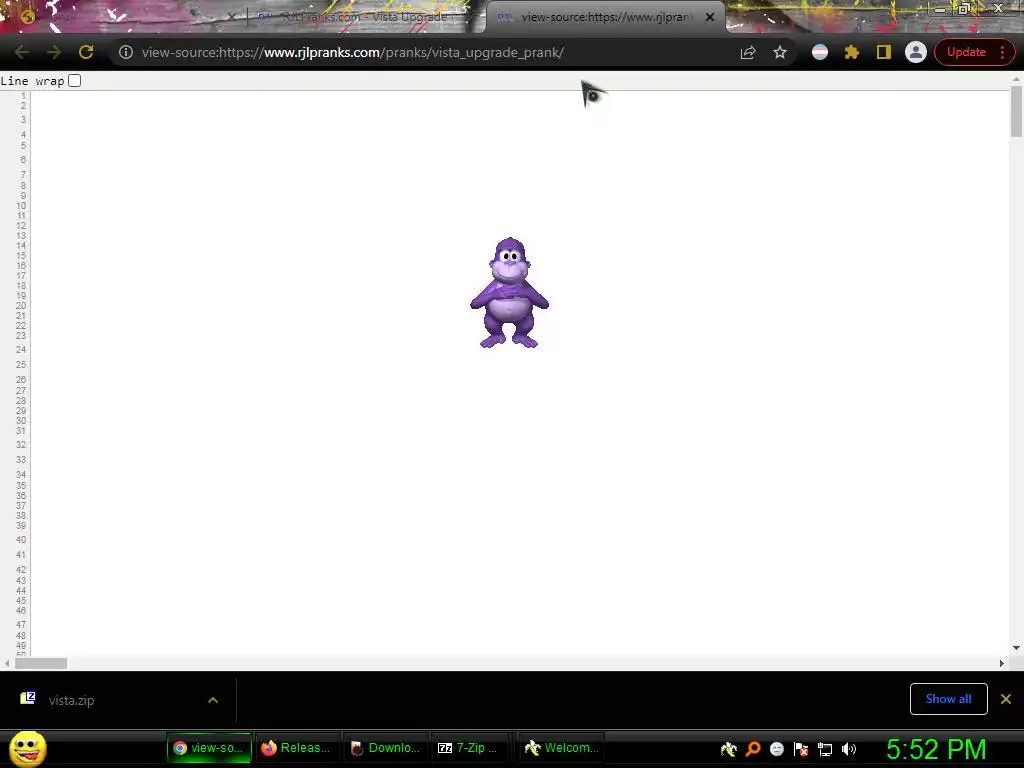Open the Extensions puzzle icon
This screenshot has width=1024, height=768.
[x=852, y=52]
